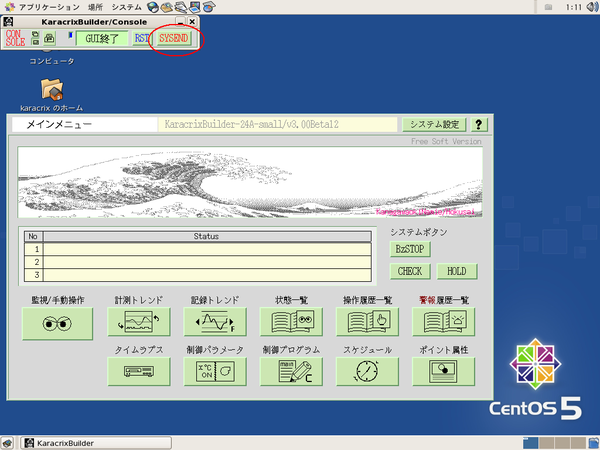Open the 監視/手動操作 eyes icon button

pyautogui.click(x=57, y=324)
